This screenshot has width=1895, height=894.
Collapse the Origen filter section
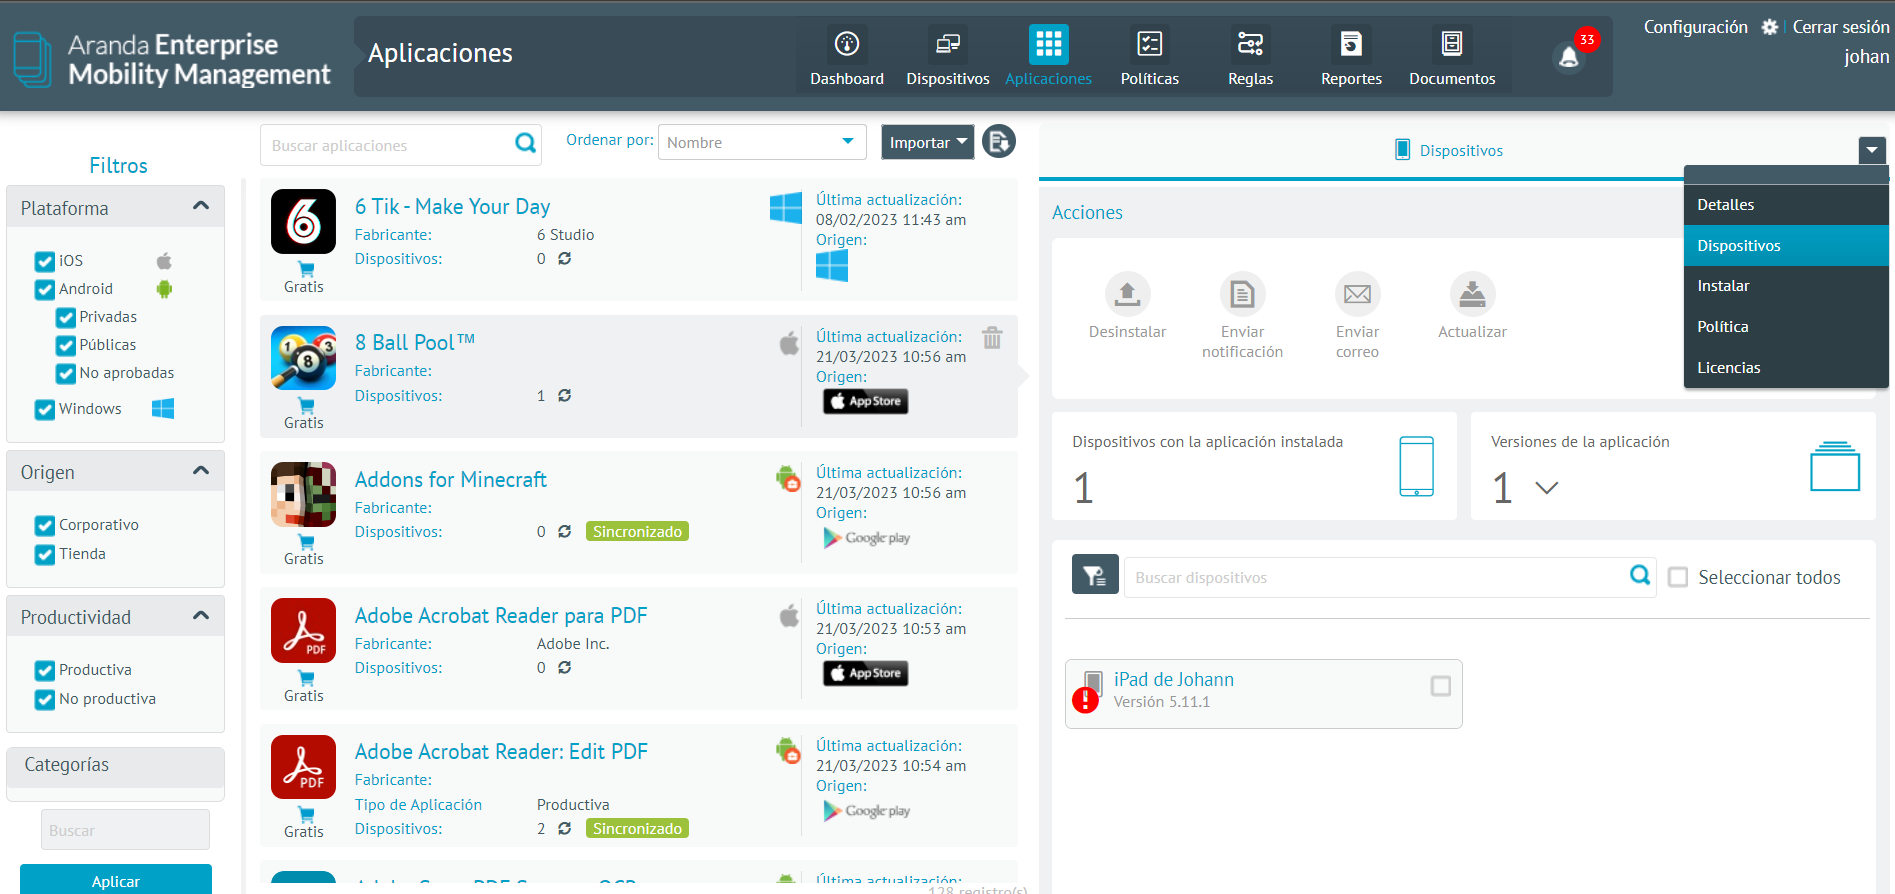point(201,471)
